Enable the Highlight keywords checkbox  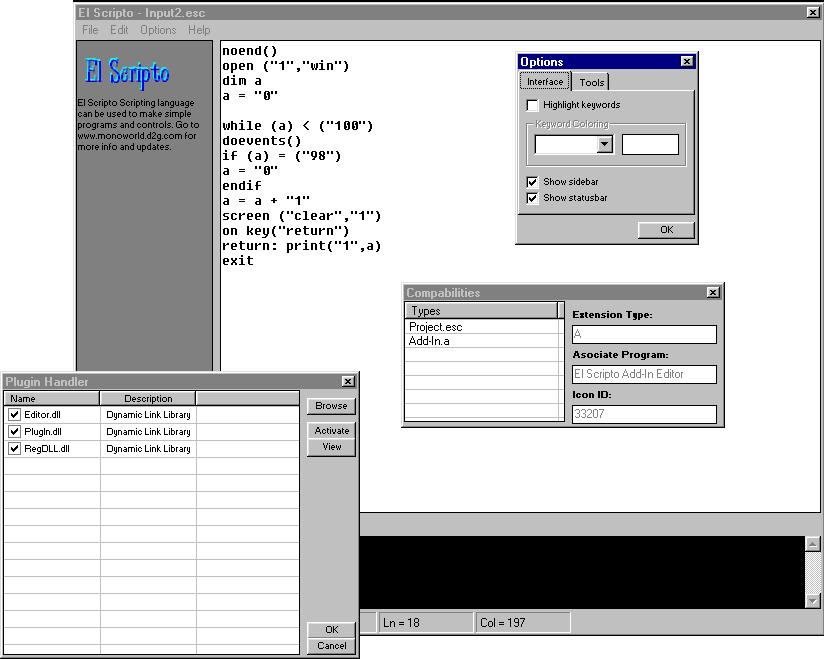pyautogui.click(x=532, y=105)
